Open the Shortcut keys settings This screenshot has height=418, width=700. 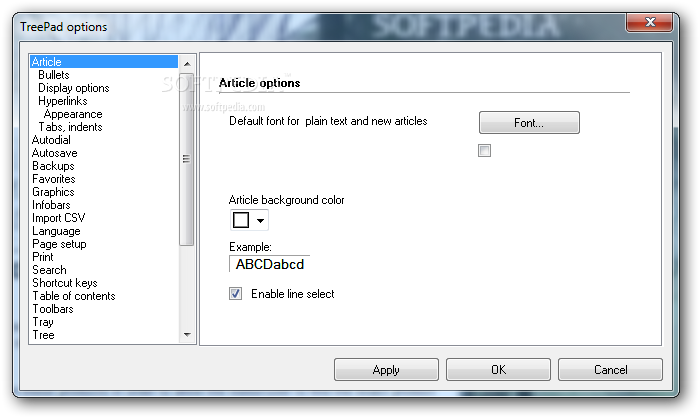pos(65,283)
